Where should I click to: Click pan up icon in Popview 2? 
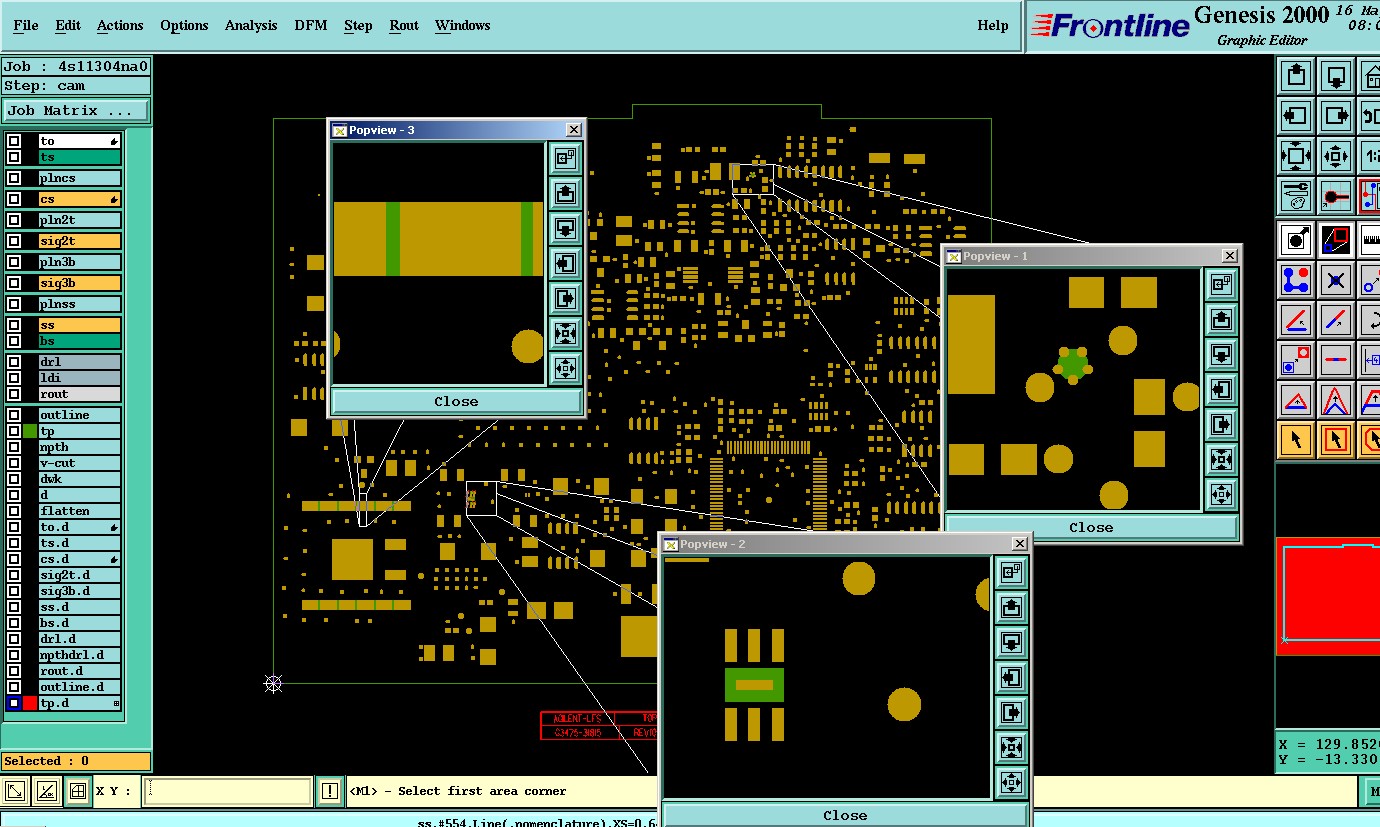[1011, 607]
